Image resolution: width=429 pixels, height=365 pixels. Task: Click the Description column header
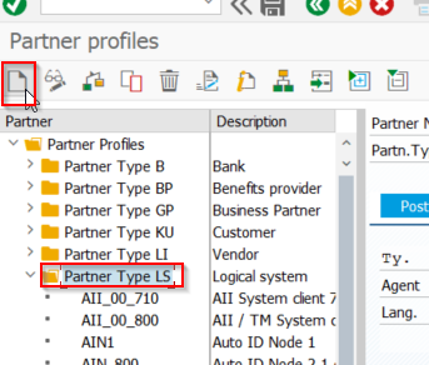273,122
